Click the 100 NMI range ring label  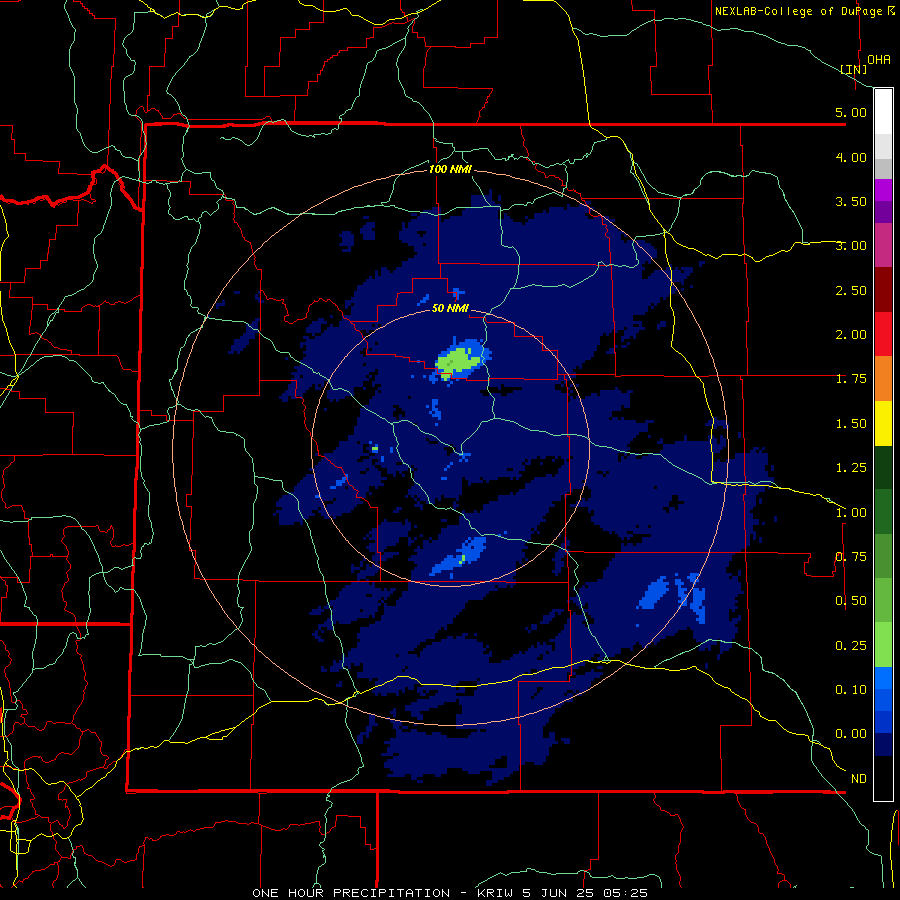click(x=450, y=169)
